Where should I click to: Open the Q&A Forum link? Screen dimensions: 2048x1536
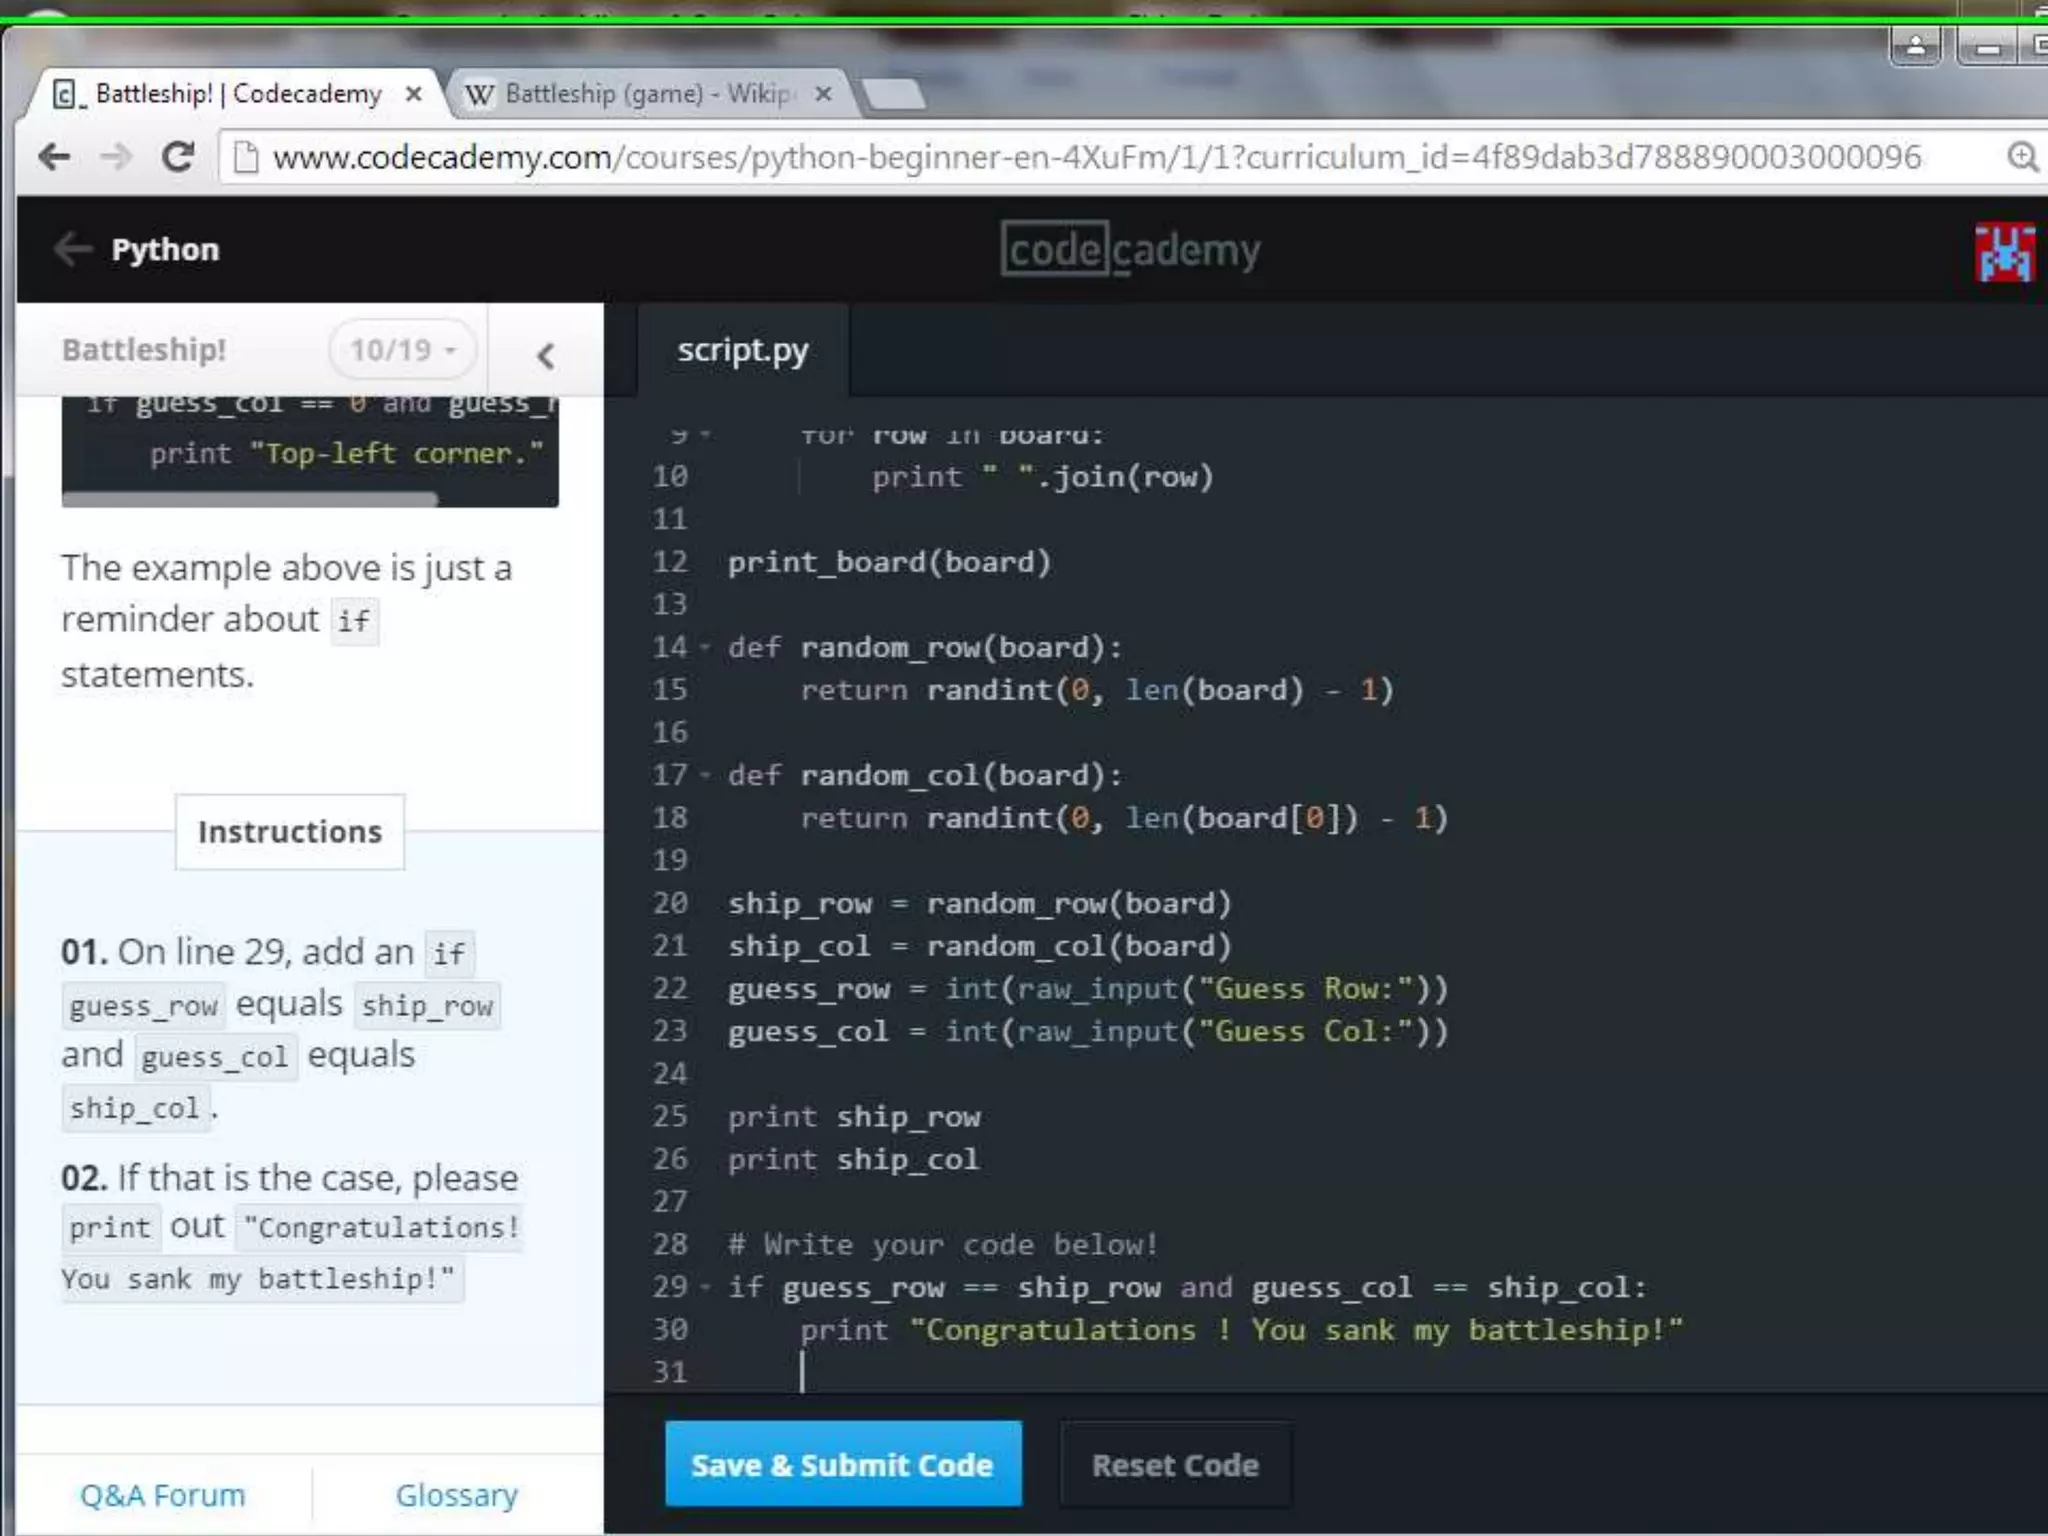pos(162,1495)
